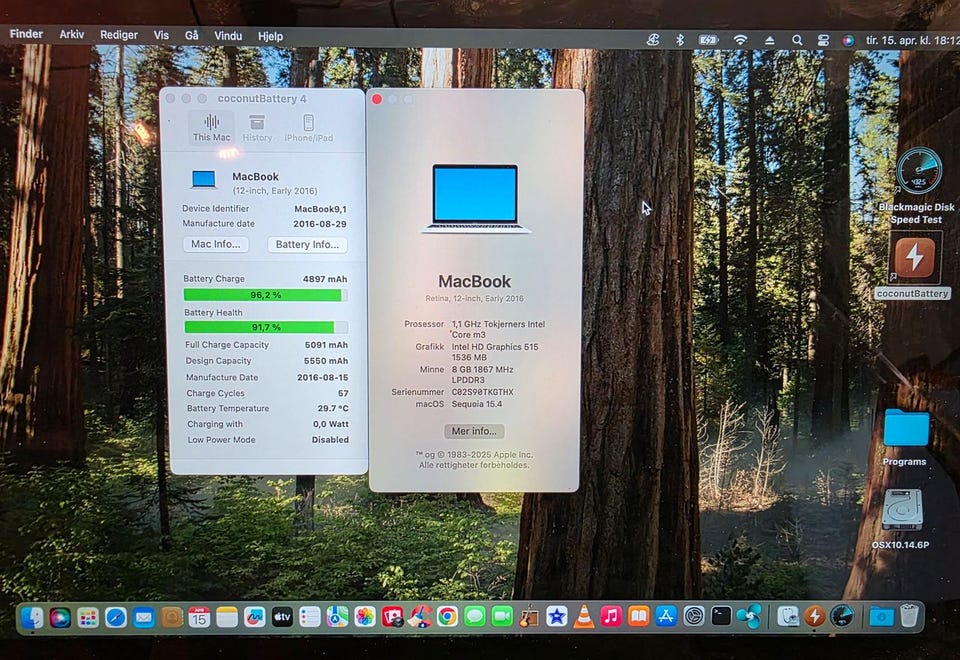The height and width of the screenshot is (660, 960).
Task: Open the Hjelp menu
Action: coord(270,37)
